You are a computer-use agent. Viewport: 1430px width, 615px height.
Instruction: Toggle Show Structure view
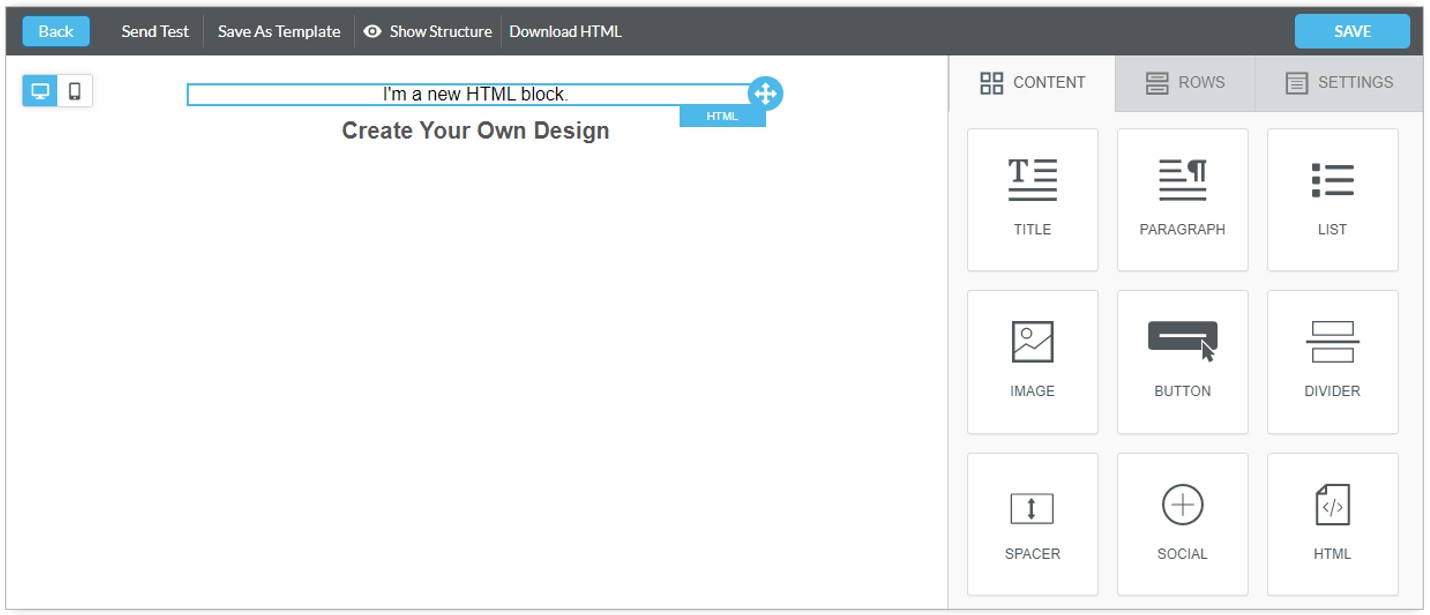(x=427, y=31)
